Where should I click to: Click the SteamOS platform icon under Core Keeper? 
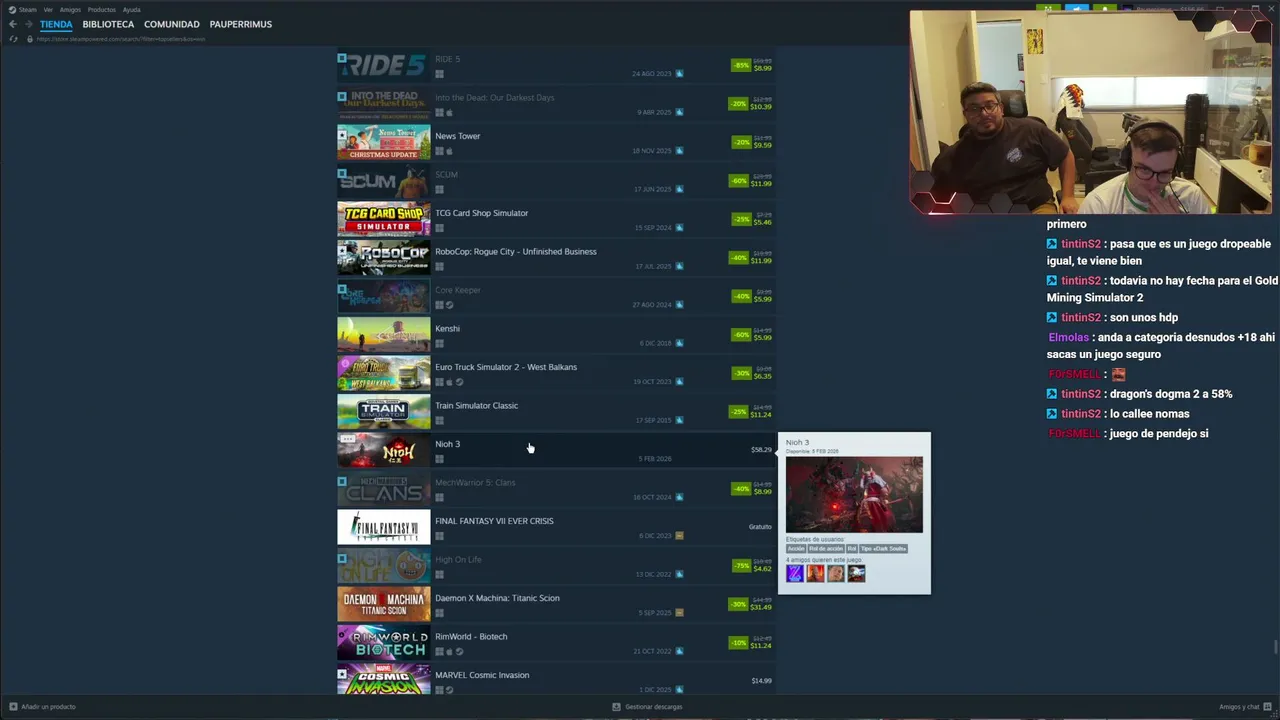pos(449,305)
